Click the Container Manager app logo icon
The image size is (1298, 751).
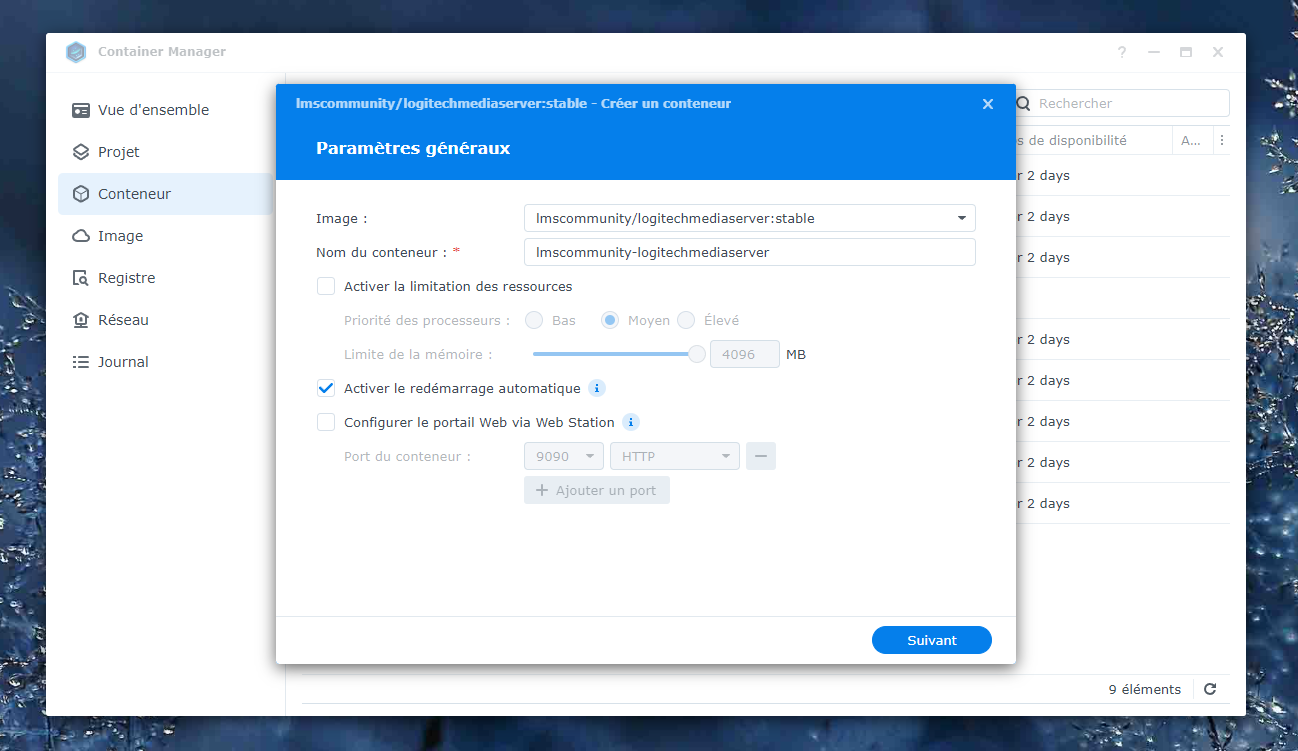[x=76, y=52]
